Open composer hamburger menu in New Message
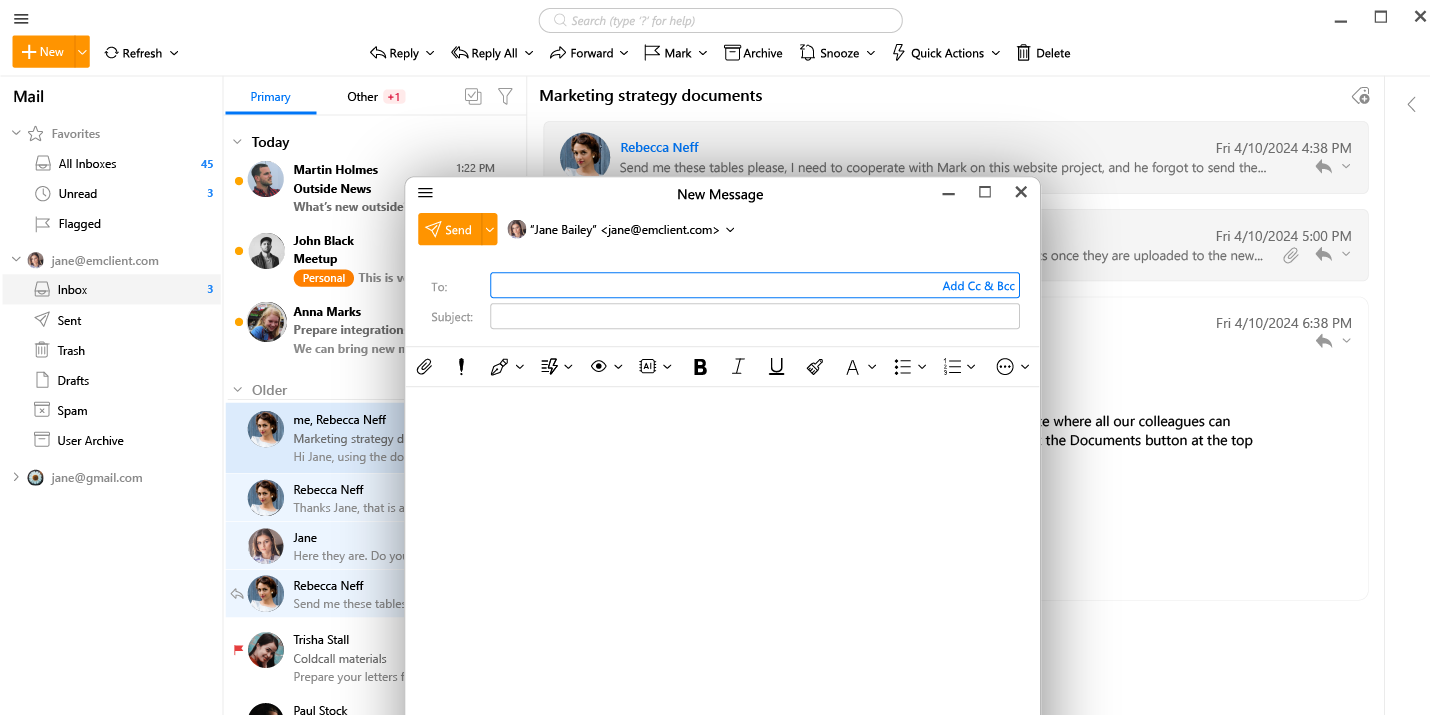 coord(425,193)
